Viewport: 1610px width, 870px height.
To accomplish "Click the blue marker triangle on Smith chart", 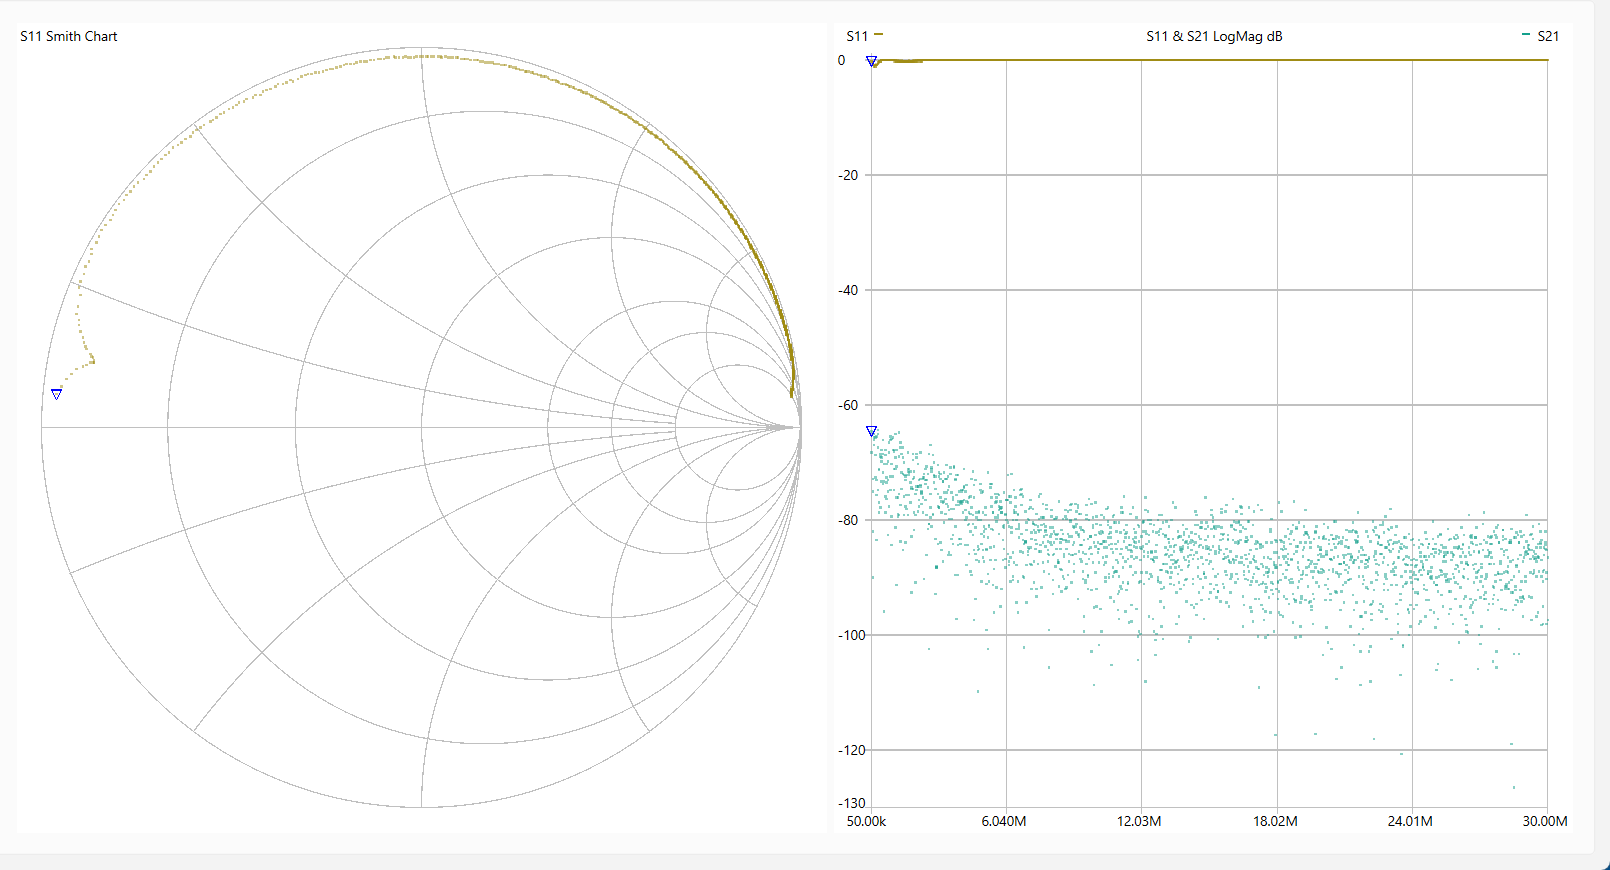I will (x=57, y=394).
